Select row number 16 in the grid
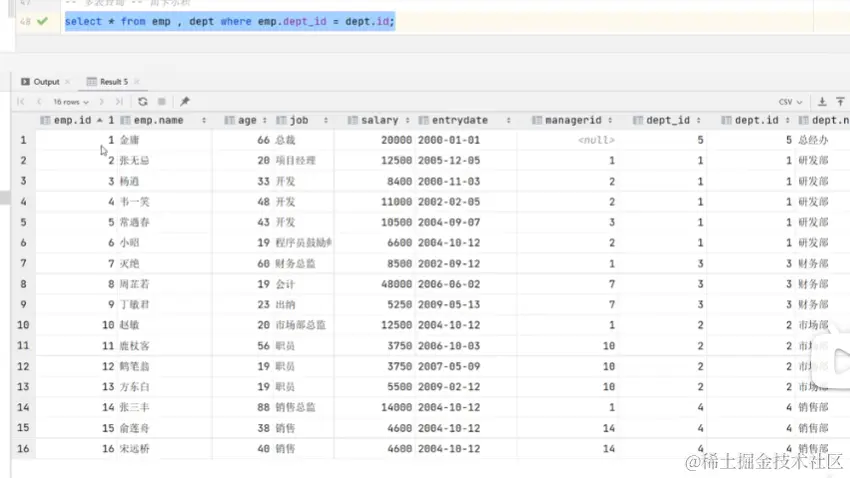 click(23, 449)
